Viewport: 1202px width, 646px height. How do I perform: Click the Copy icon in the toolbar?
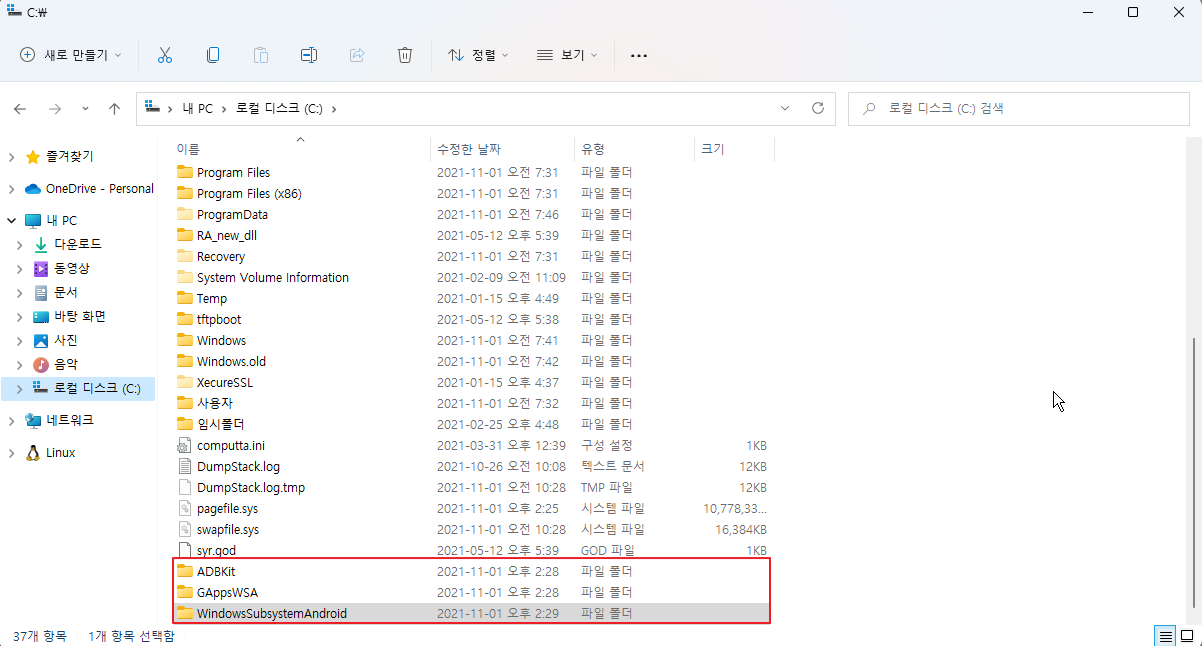click(x=212, y=55)
